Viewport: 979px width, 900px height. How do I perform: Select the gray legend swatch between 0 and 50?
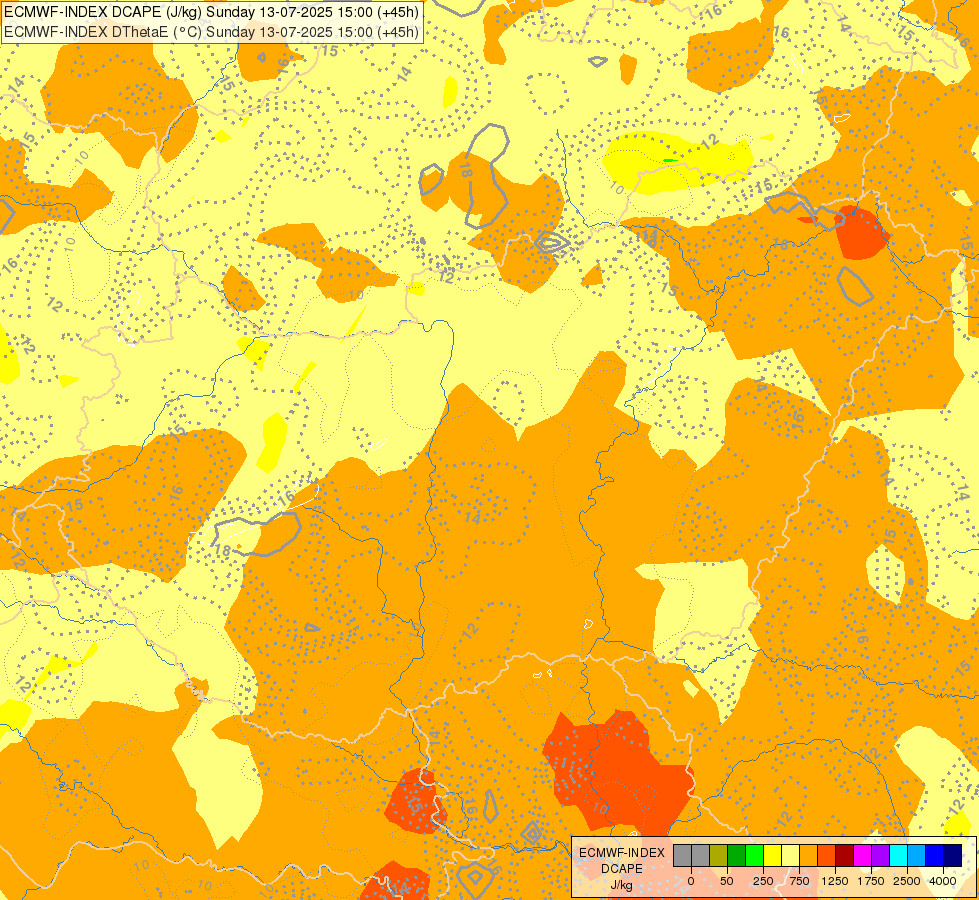(701, 856)
